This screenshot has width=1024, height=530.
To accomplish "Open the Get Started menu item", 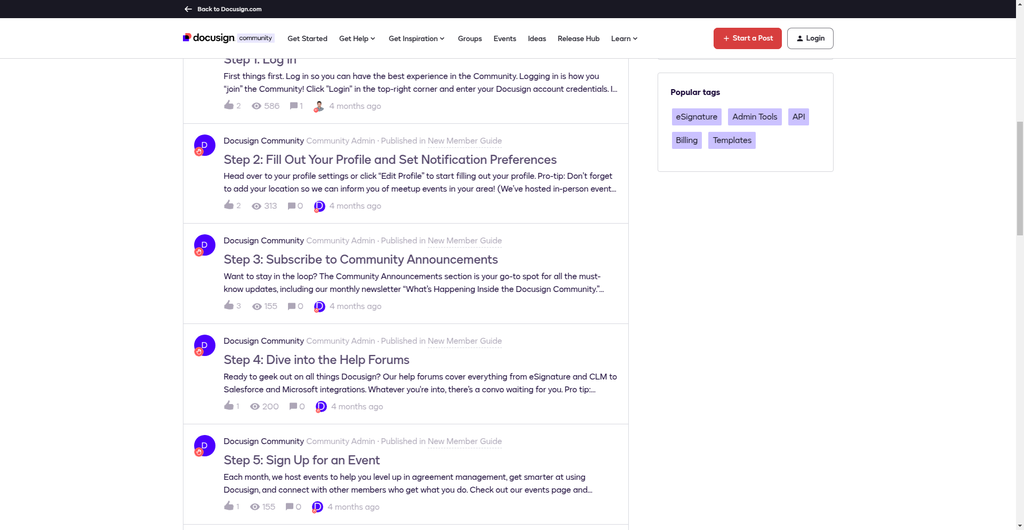I will point(307,39).
